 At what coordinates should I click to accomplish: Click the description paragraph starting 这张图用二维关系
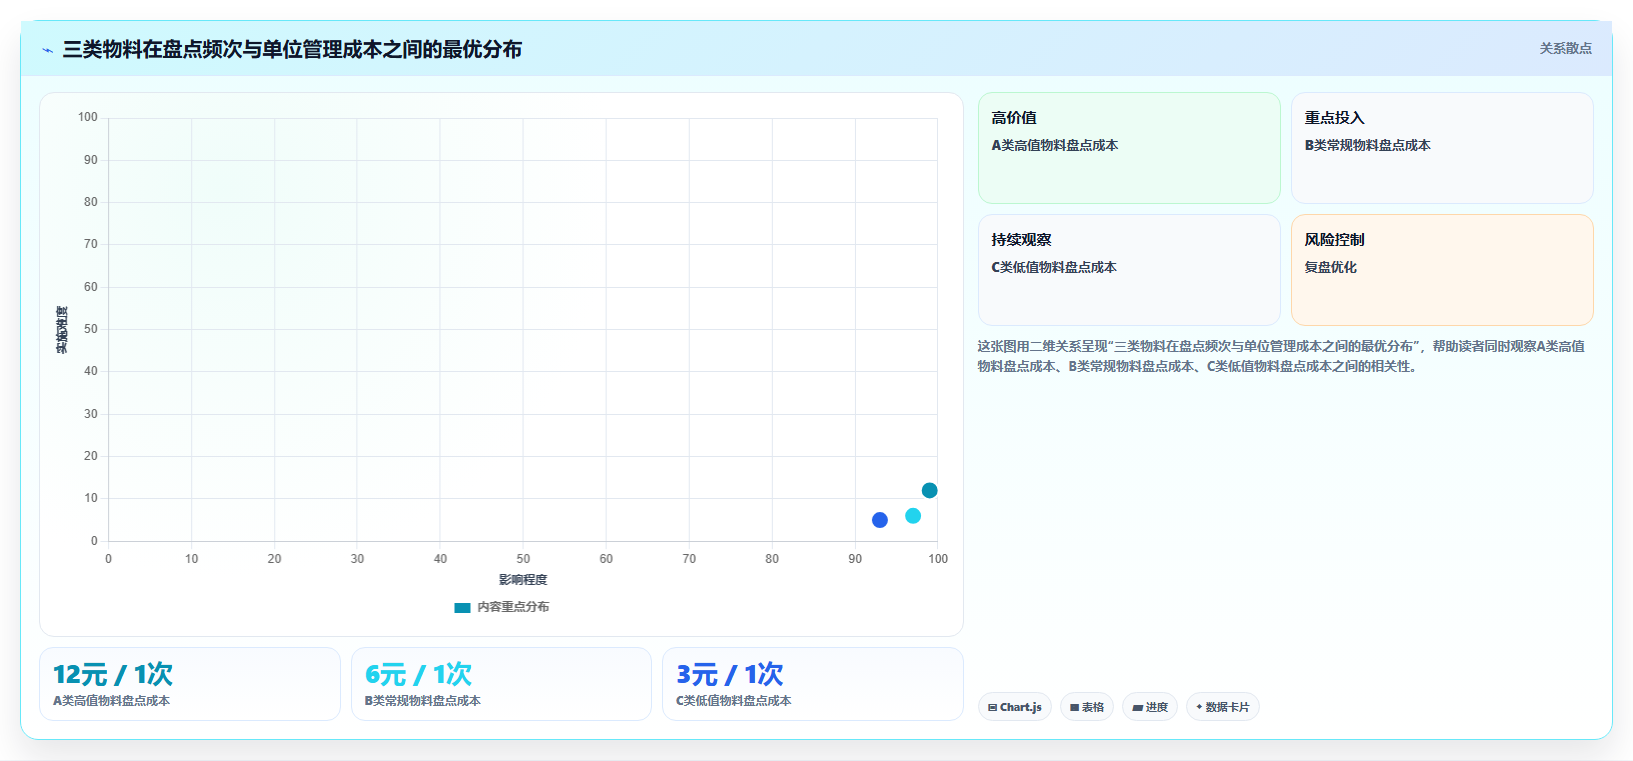(1281, 356)
